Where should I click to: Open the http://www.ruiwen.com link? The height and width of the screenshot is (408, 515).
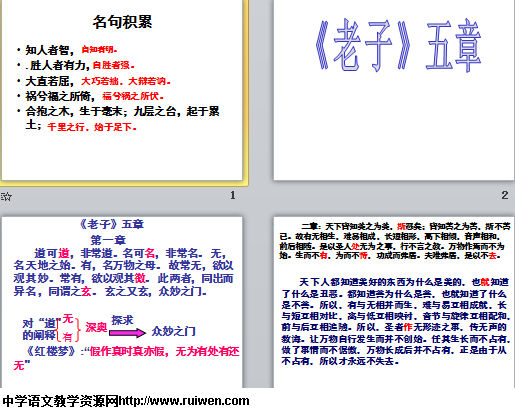coord(184,401)
